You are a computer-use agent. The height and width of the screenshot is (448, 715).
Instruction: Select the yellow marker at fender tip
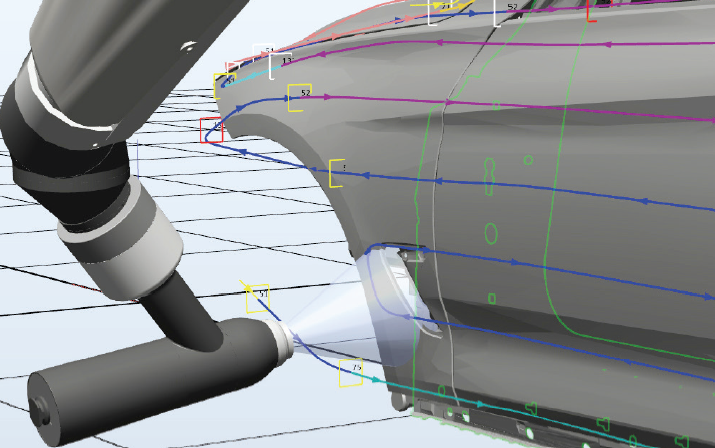tap(225, 85)
